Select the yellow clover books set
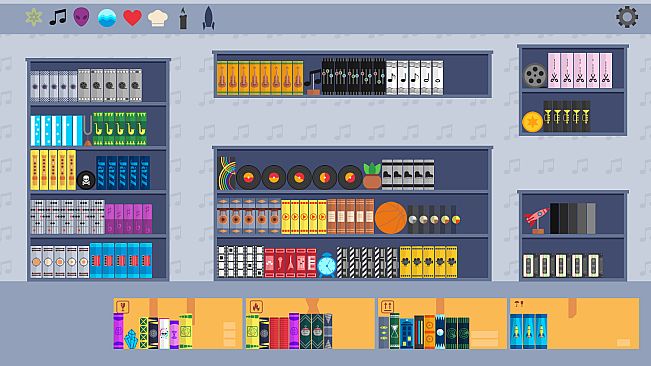The width and height of the screenshot is (651, 366). coord(428,262)
